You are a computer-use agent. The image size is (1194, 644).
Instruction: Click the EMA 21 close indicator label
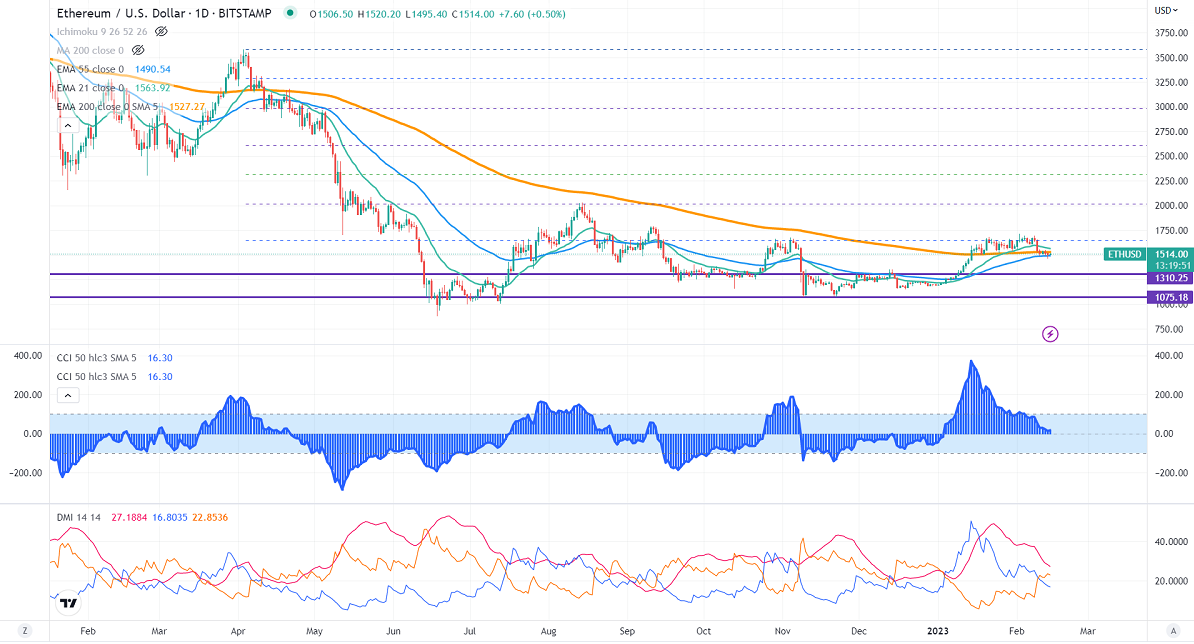coord(90,88)
